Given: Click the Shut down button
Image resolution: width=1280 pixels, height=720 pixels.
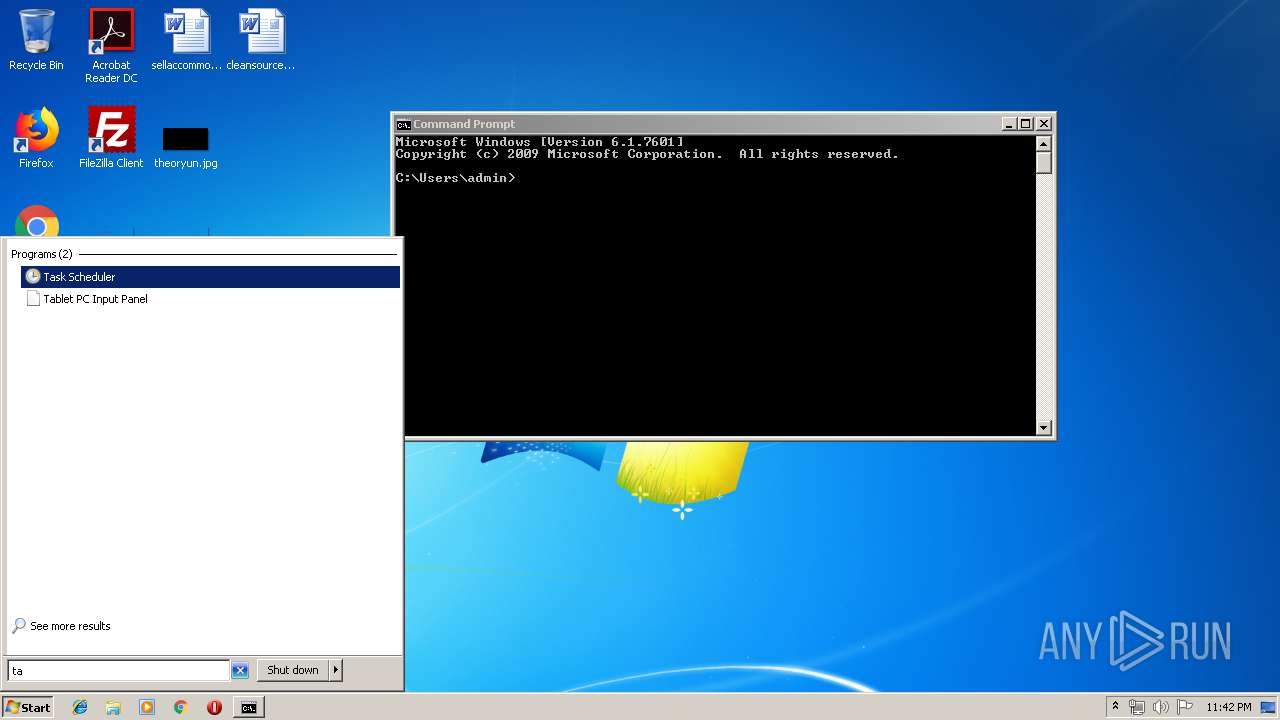Looking at the screenshot, I should (x=293, y=670).
